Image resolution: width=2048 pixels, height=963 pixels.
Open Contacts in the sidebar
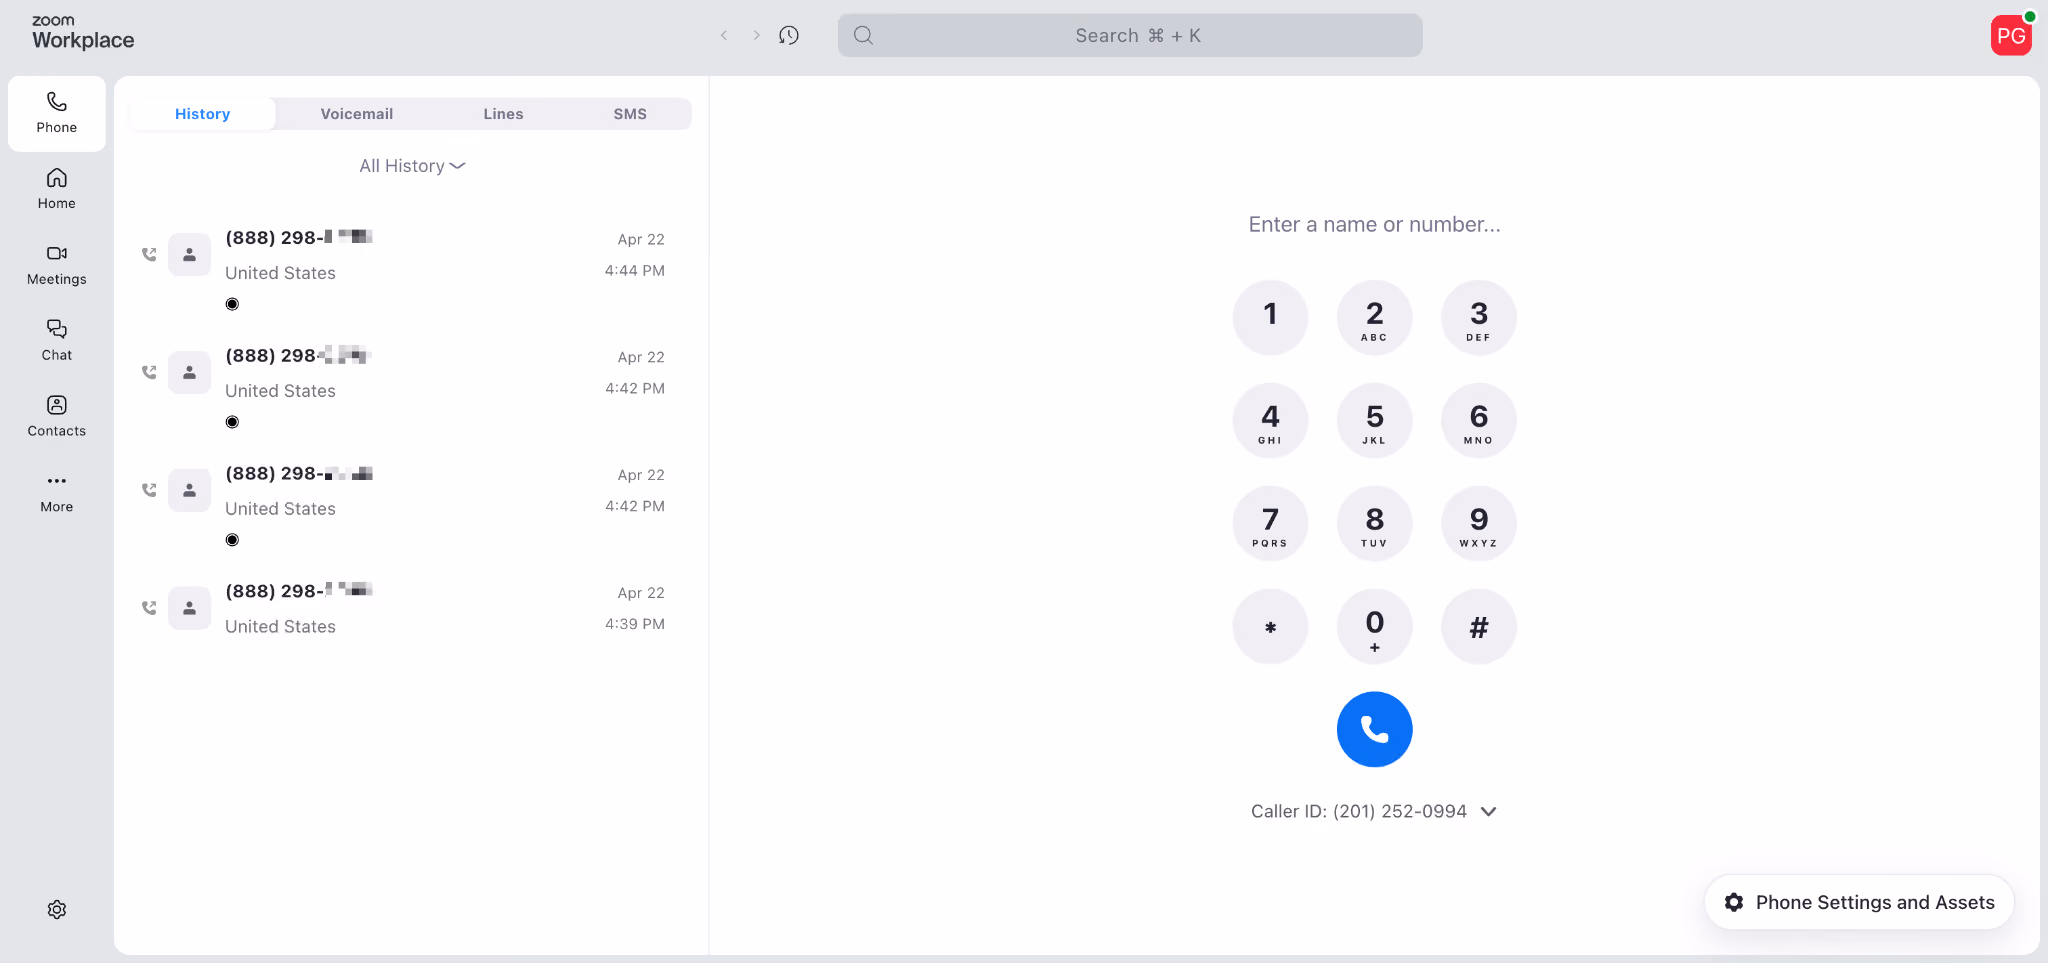[x=57, y=417]
